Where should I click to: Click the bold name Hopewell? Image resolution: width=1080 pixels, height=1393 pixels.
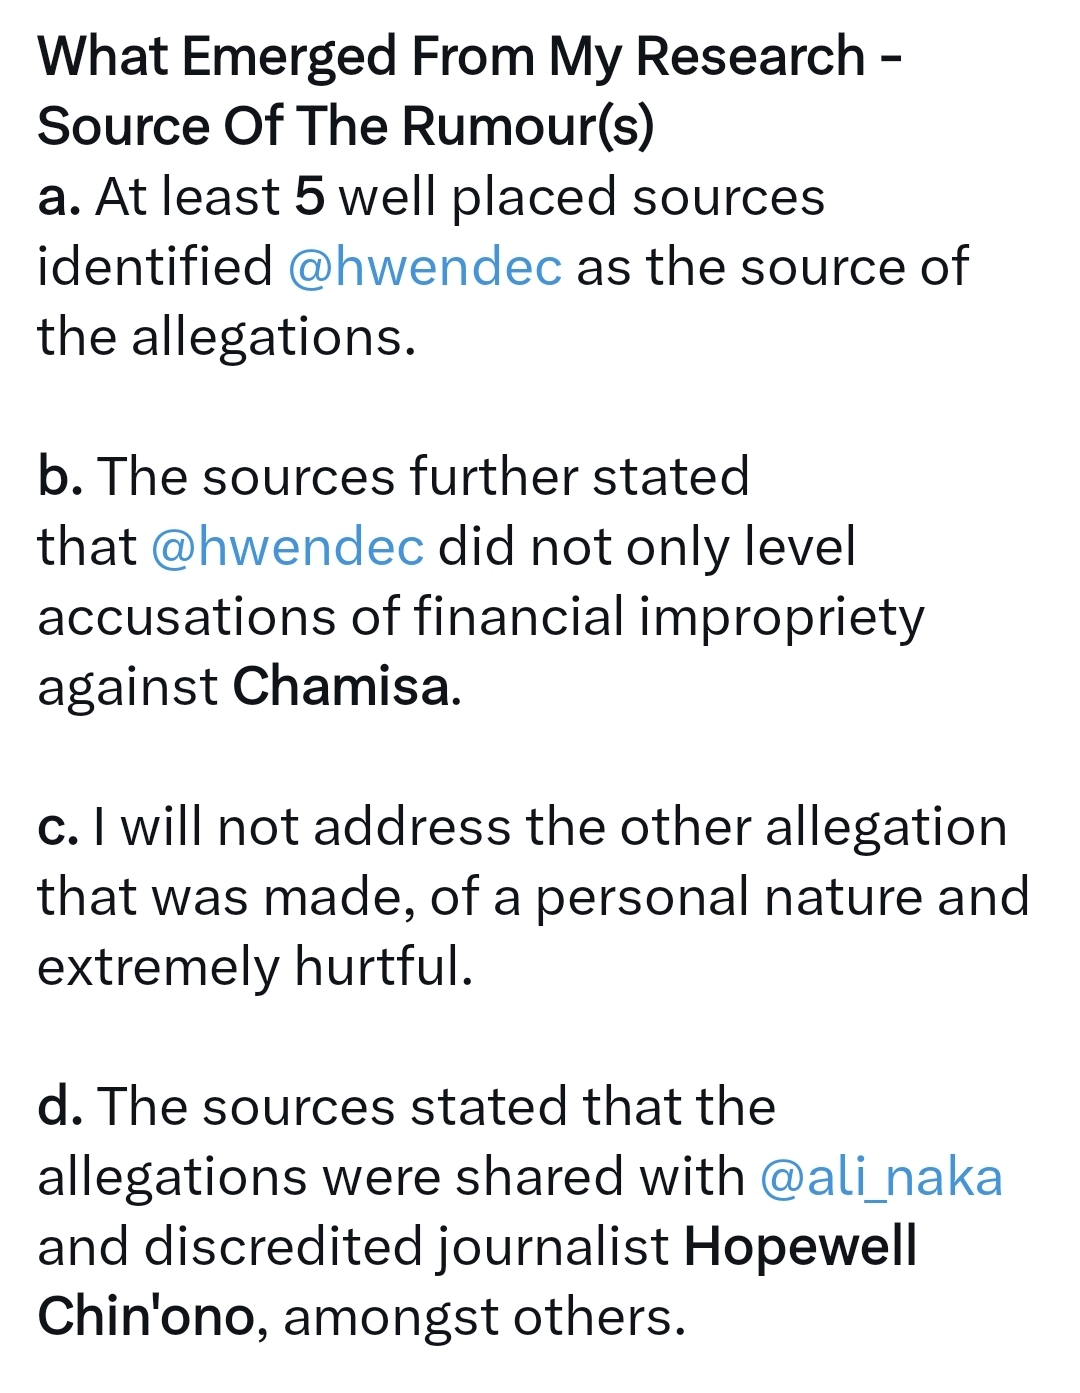tap(800, 1248)
